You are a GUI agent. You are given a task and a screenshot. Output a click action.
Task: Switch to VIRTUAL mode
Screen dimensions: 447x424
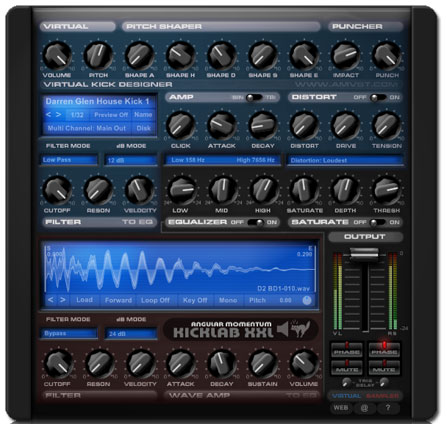tap(347, 396)
